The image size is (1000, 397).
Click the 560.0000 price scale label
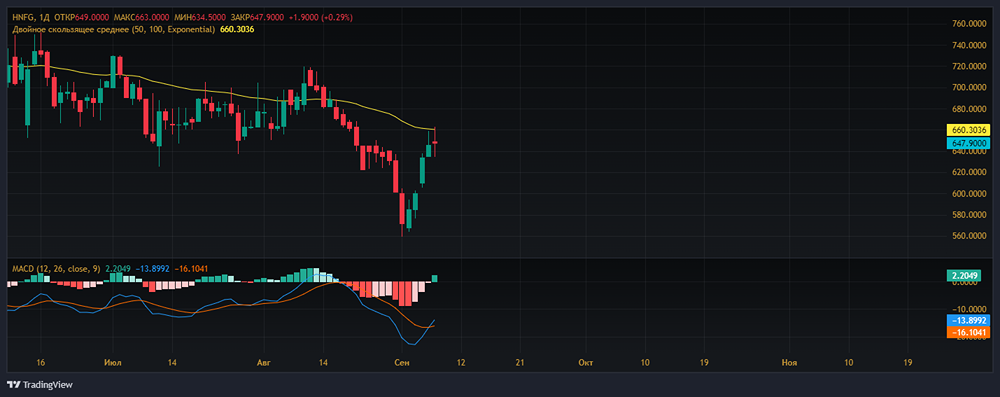click(x=970, y=236)
